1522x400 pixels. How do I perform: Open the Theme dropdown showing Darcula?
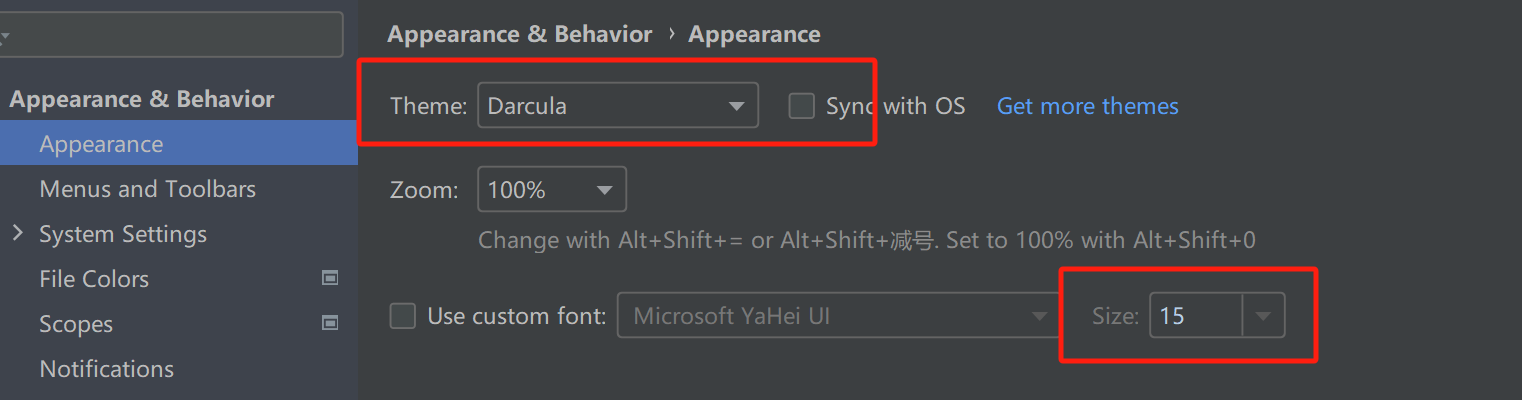(617, 106)
